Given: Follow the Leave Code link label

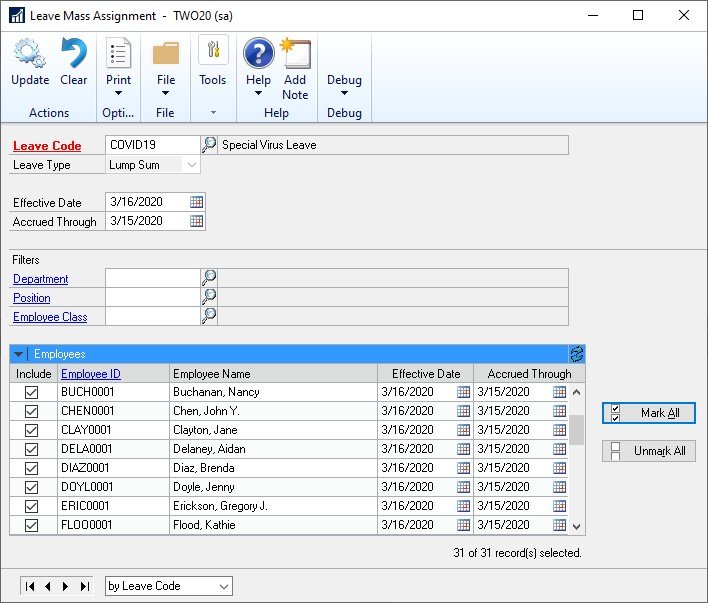Looking at the screenshot, I should coord(47,146).
